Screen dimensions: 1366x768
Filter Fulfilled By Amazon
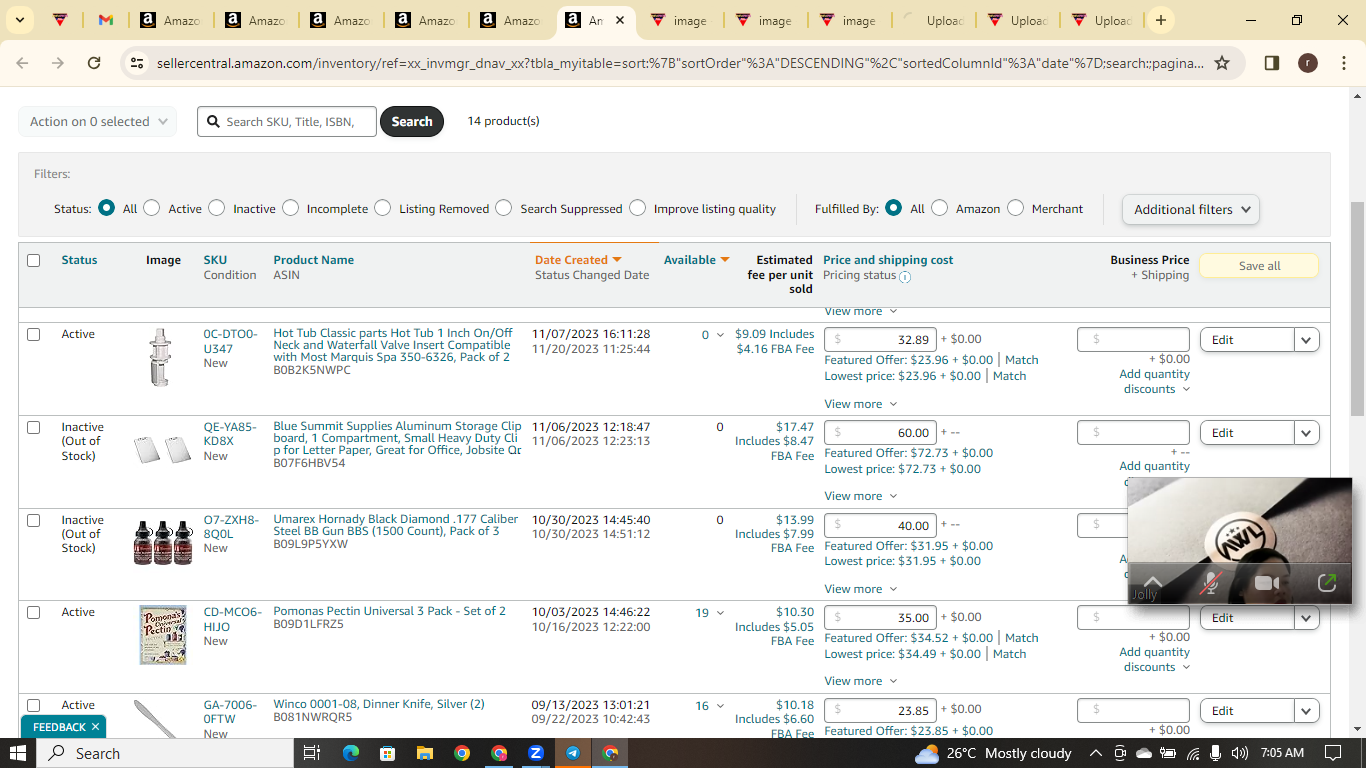[940, 208]
